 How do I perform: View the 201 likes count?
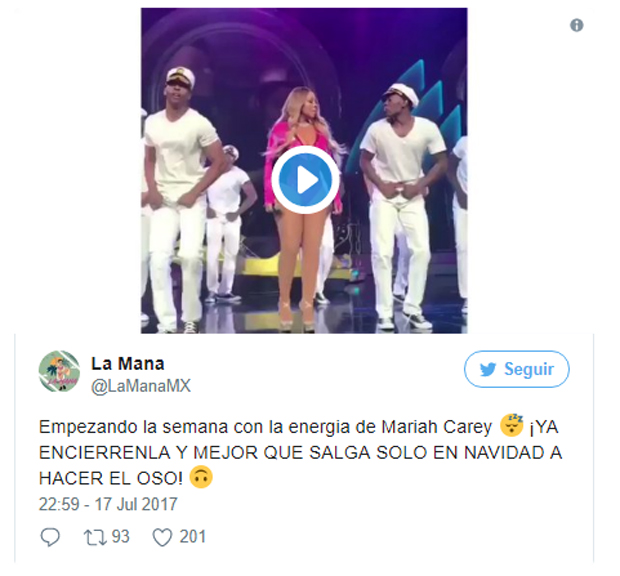(x=193, y=537)
